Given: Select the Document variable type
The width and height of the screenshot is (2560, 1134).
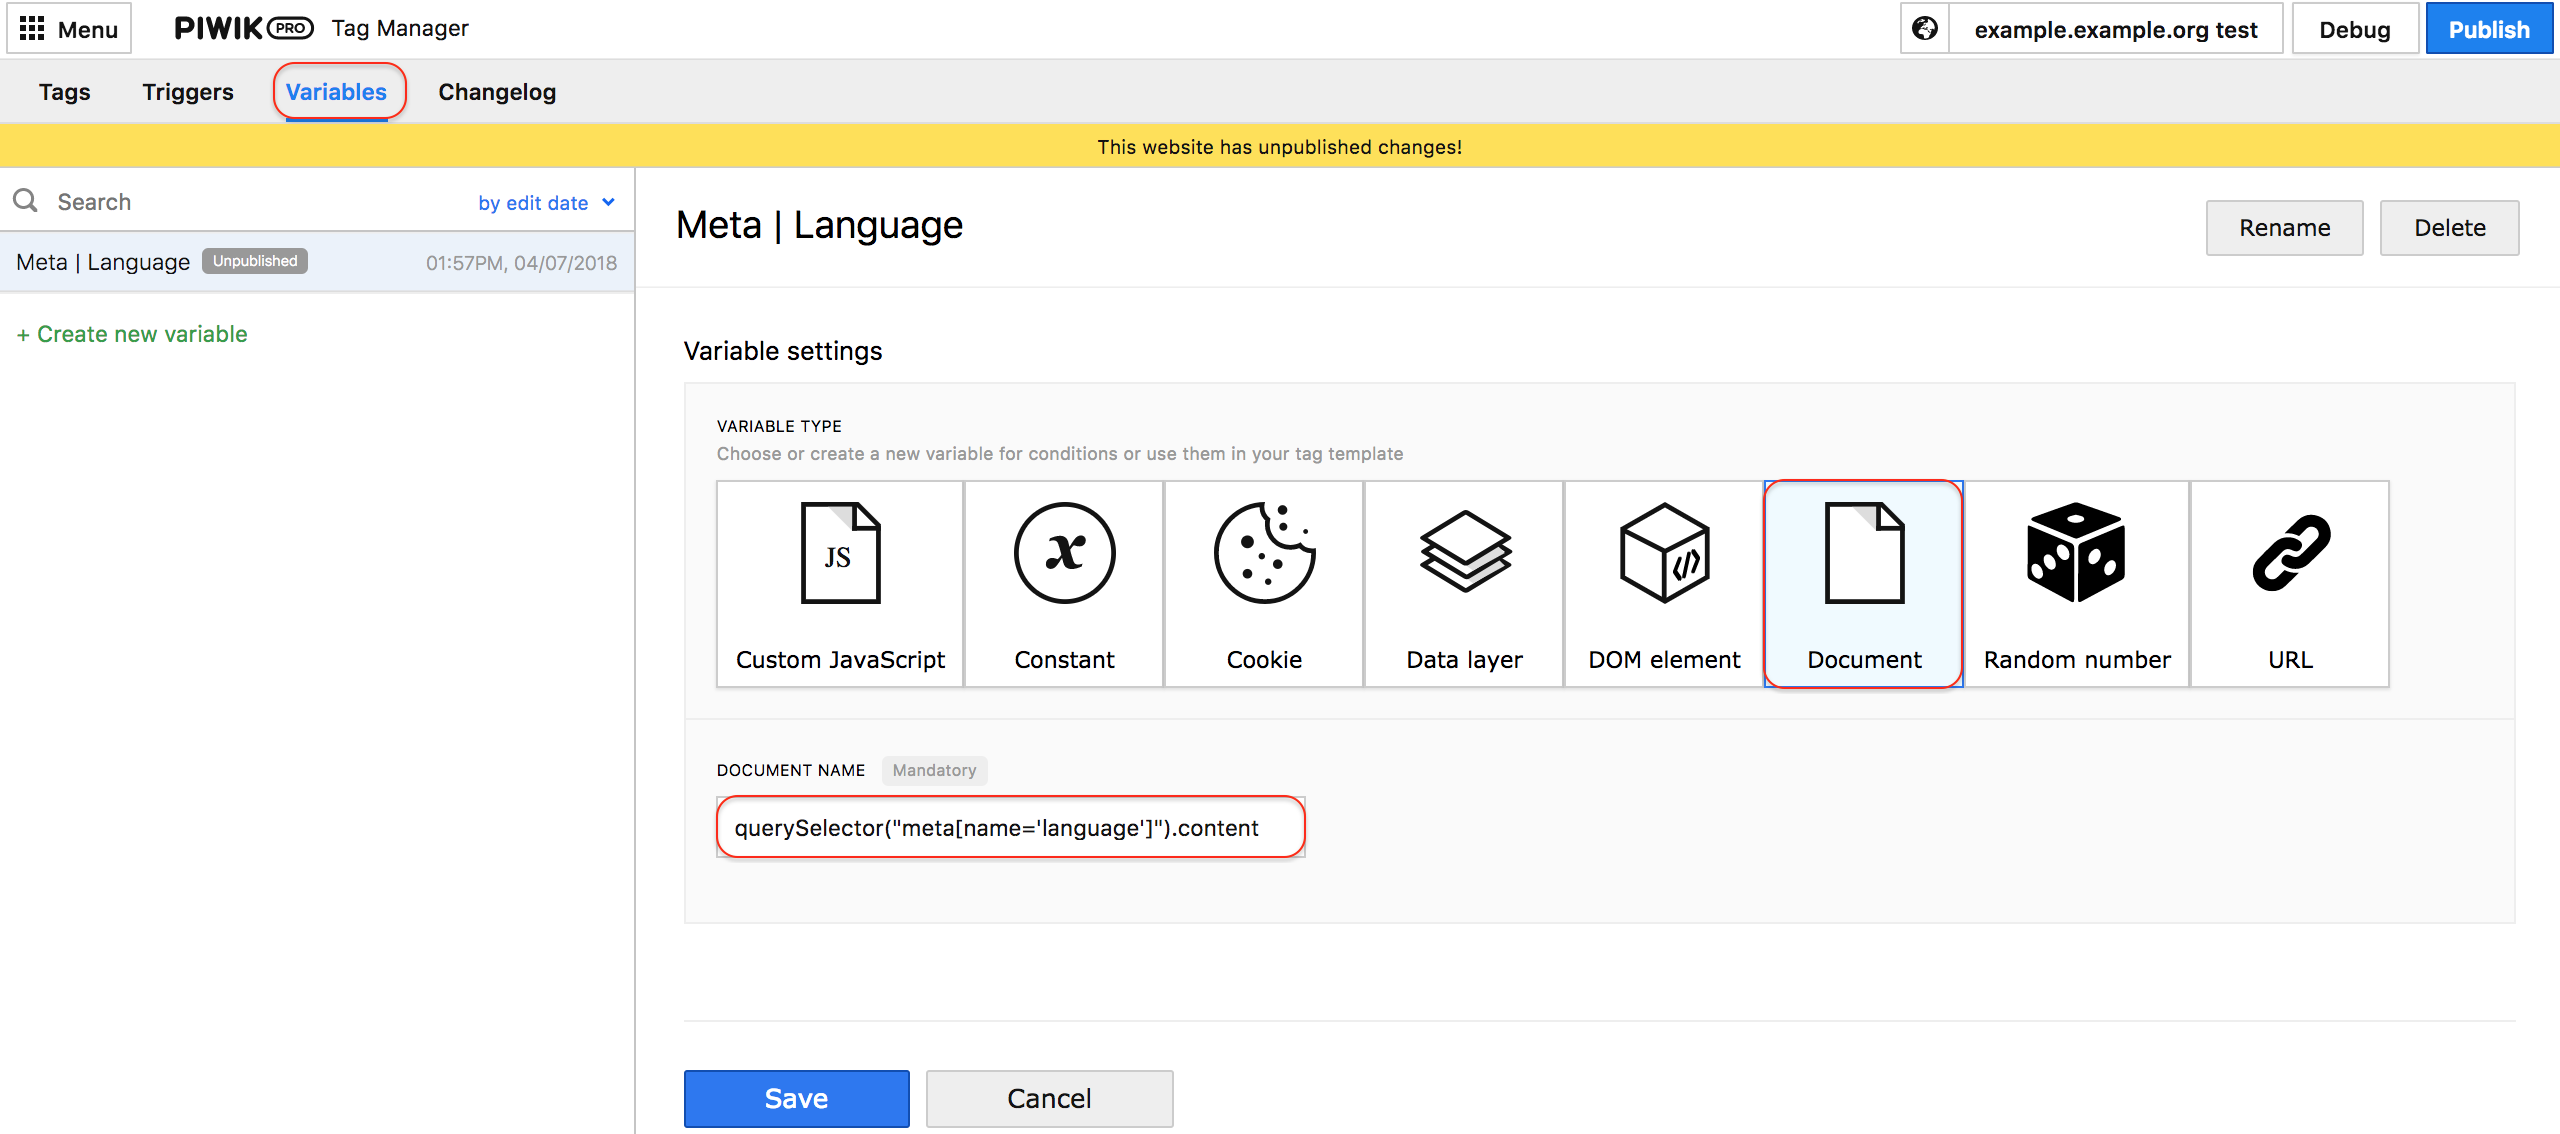Looking at the screenshot, I should [1864, 584].
